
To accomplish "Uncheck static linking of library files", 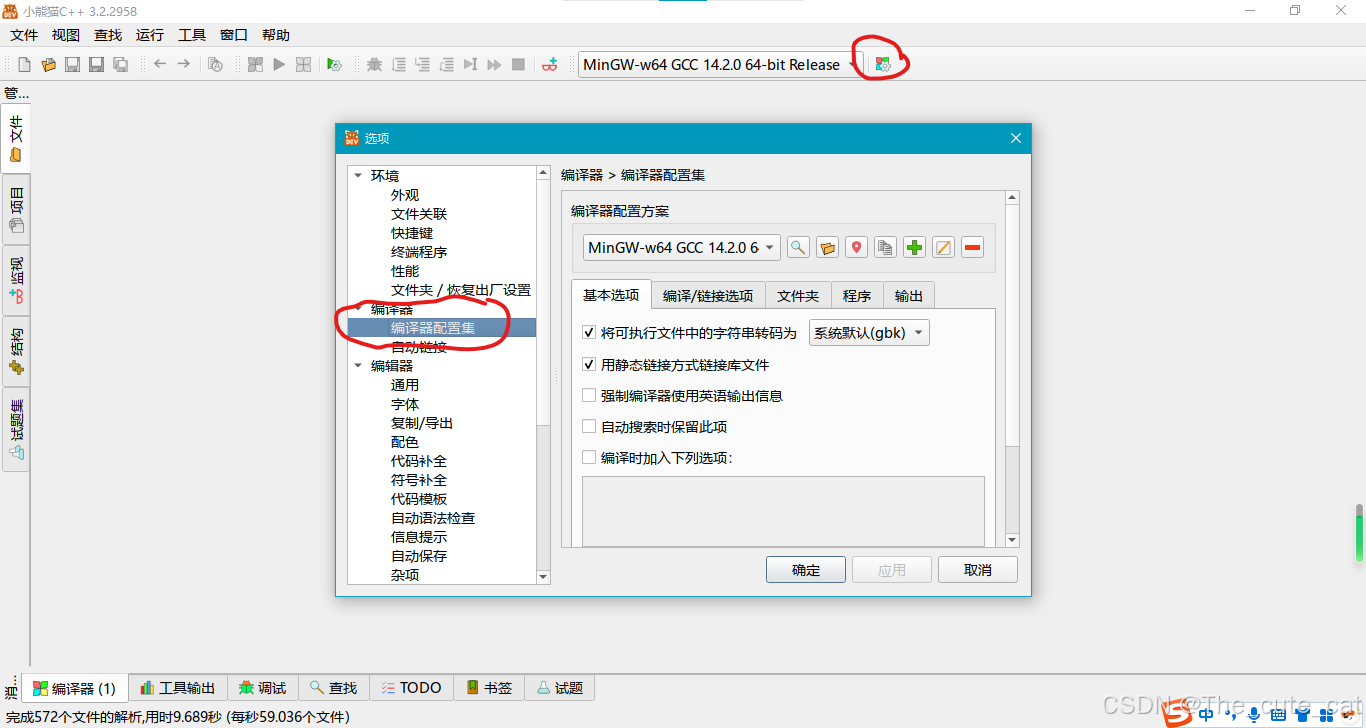I will click(x=589, y=365).
